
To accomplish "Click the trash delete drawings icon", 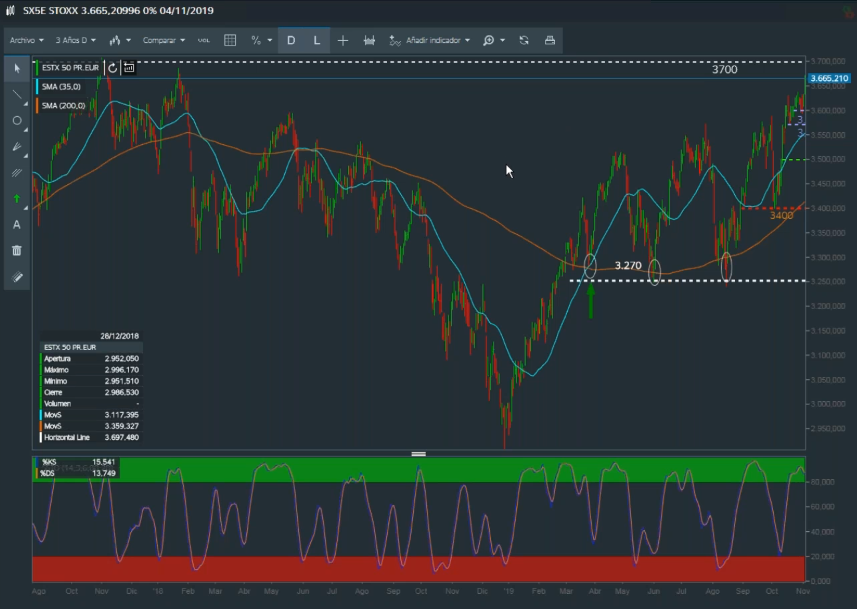I will coord(17,251).
